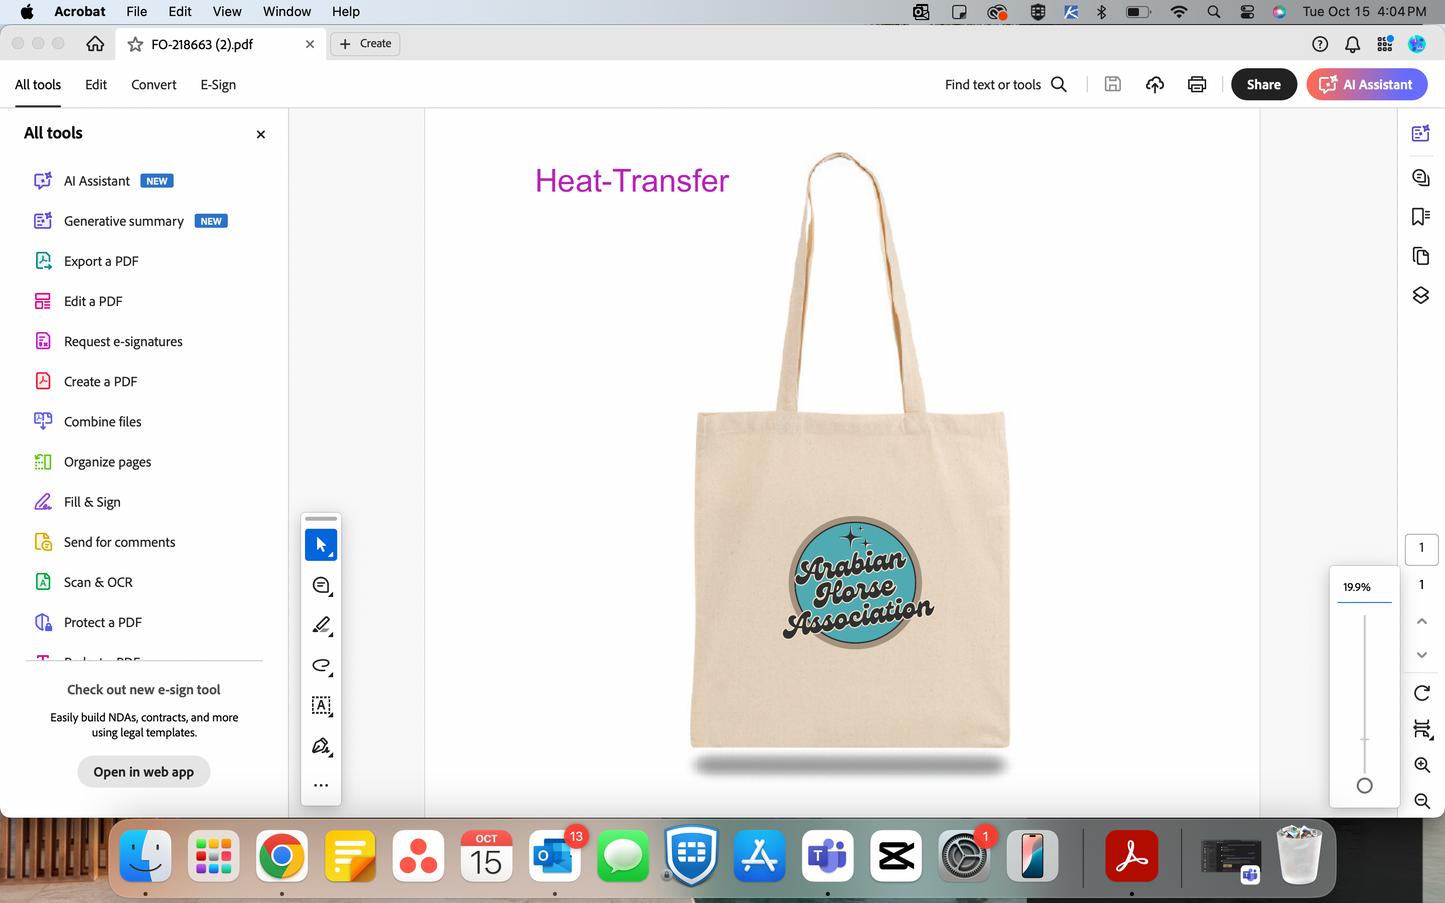Zoom out of the document
This screenshot has width=1445, height=903.
click(1422, 801)
